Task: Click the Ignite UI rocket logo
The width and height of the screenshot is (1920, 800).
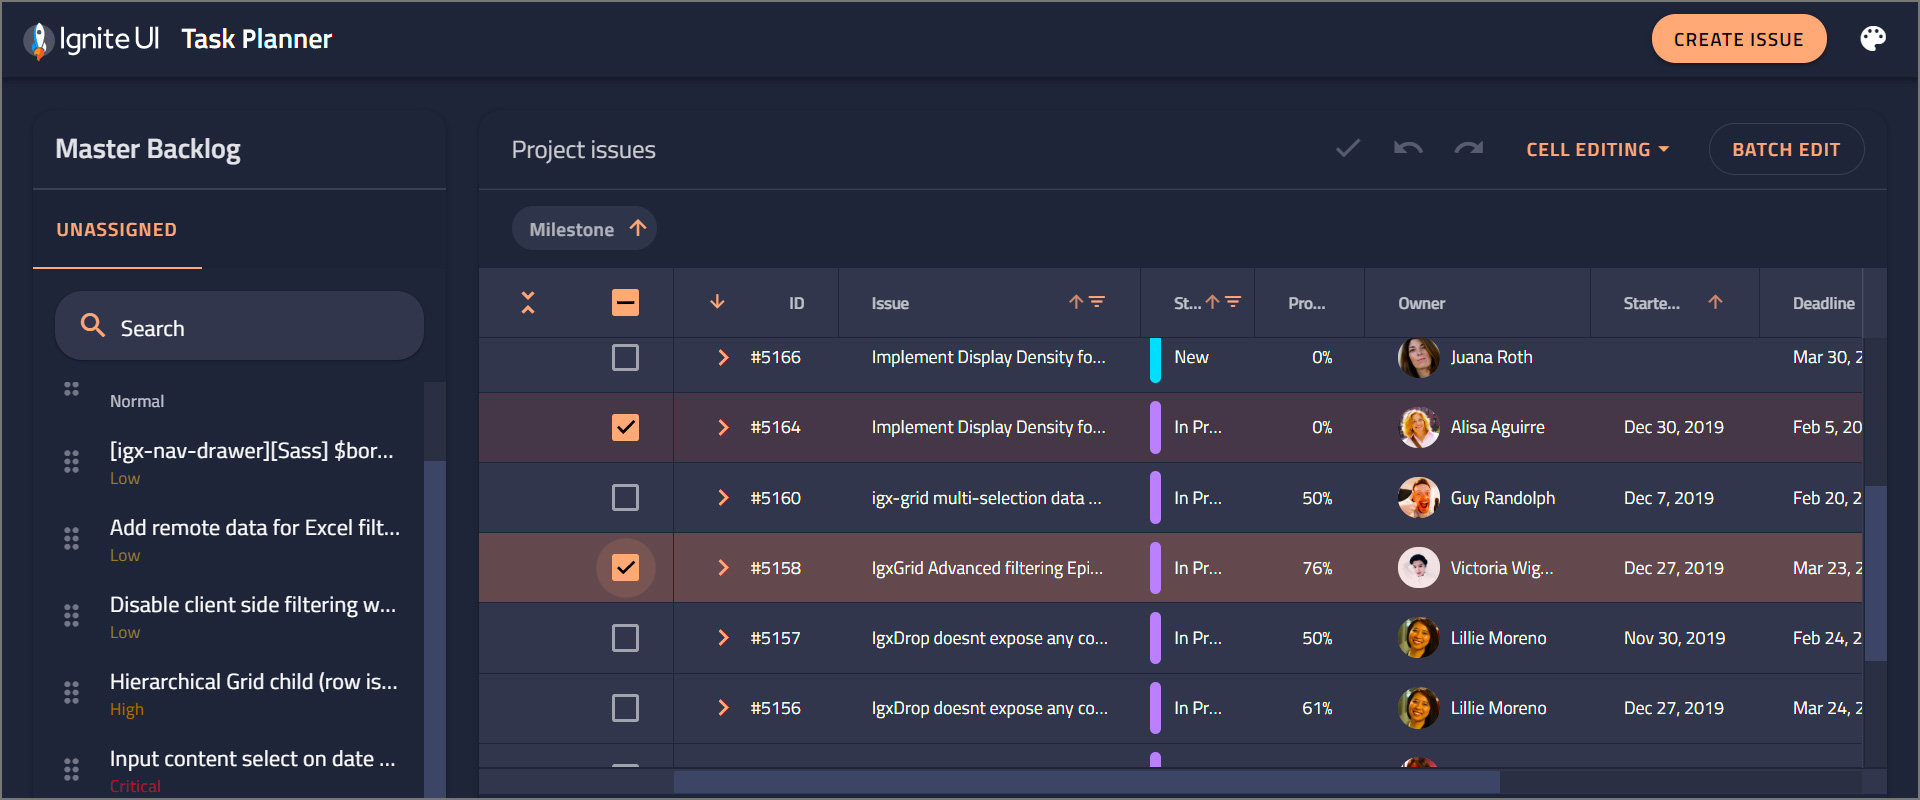Action: [x=38, y=40]
